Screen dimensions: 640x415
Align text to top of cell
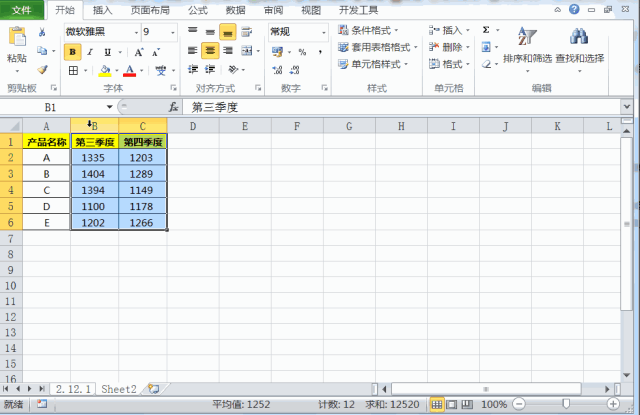[193, 31]
